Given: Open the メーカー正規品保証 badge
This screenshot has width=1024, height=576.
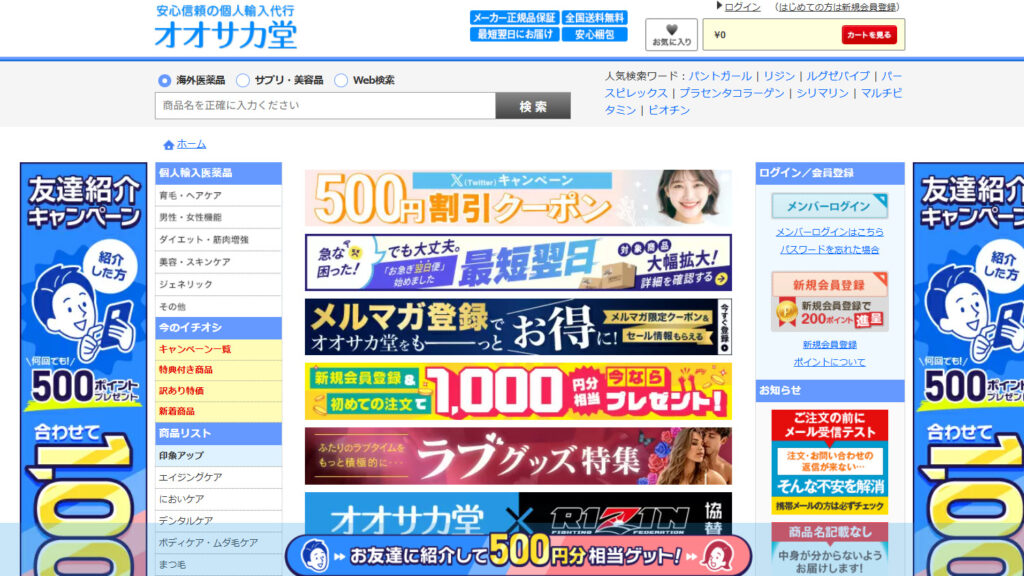Looking at the screenshot, I should 514,17.
